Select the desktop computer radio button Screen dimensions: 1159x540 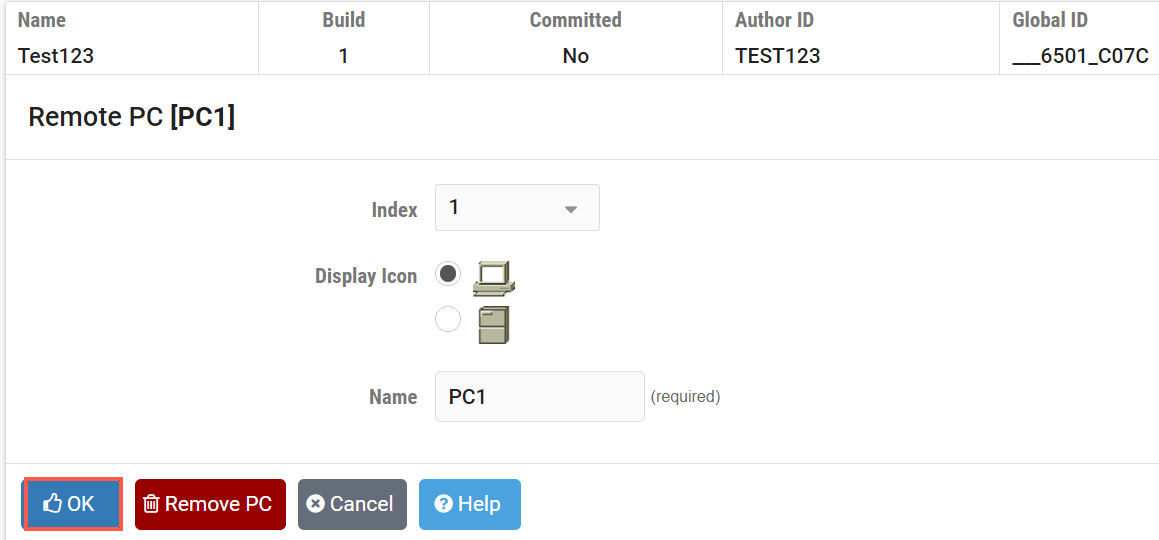[448, 273]
